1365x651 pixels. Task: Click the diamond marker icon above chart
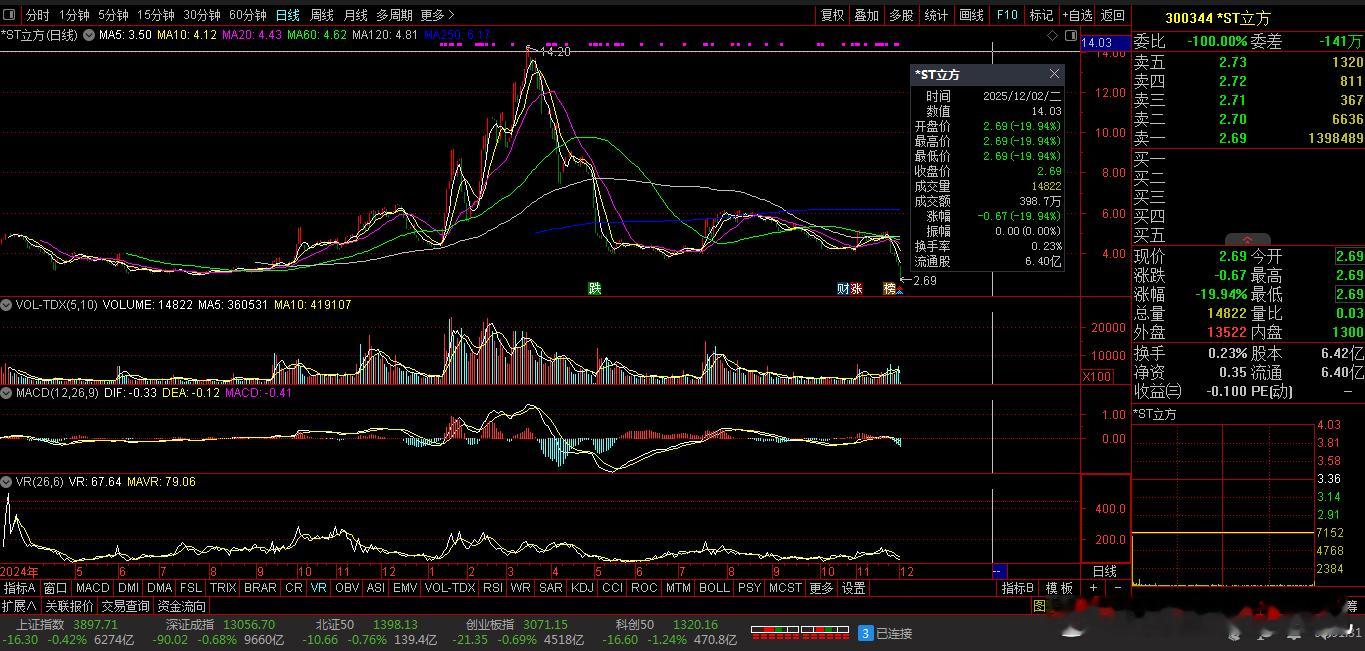1053,35
